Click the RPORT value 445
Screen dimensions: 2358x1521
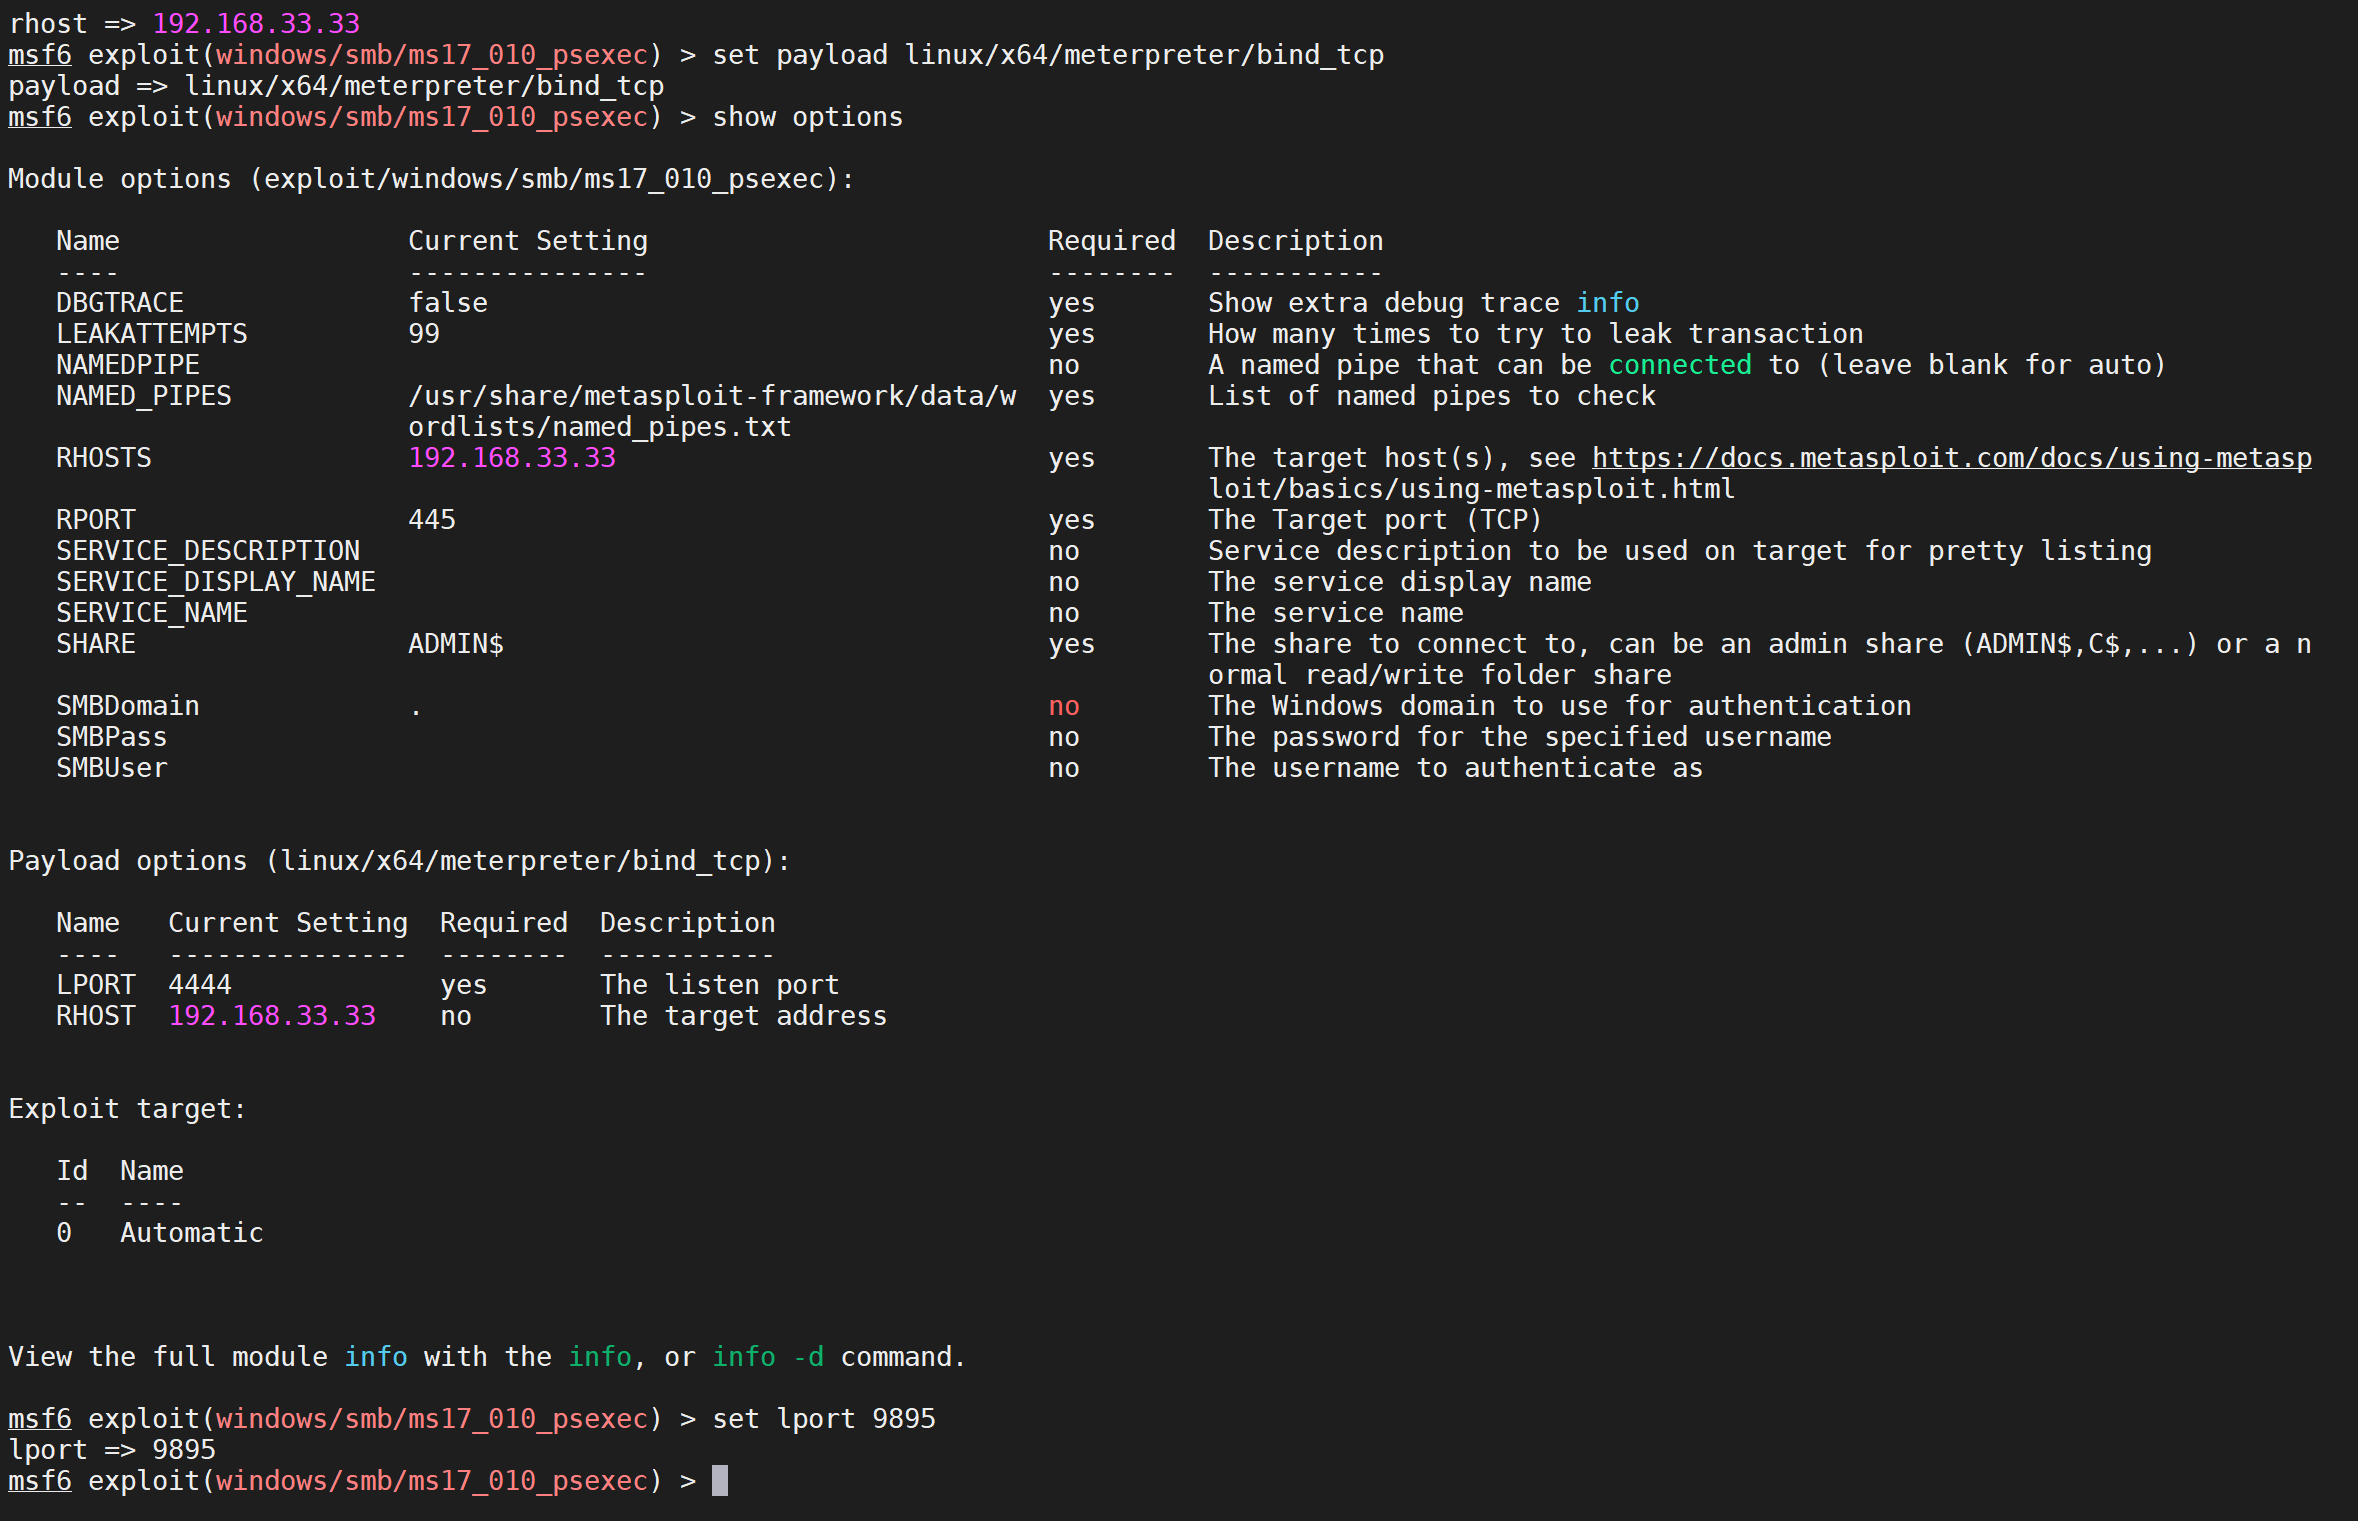(431, 520)
